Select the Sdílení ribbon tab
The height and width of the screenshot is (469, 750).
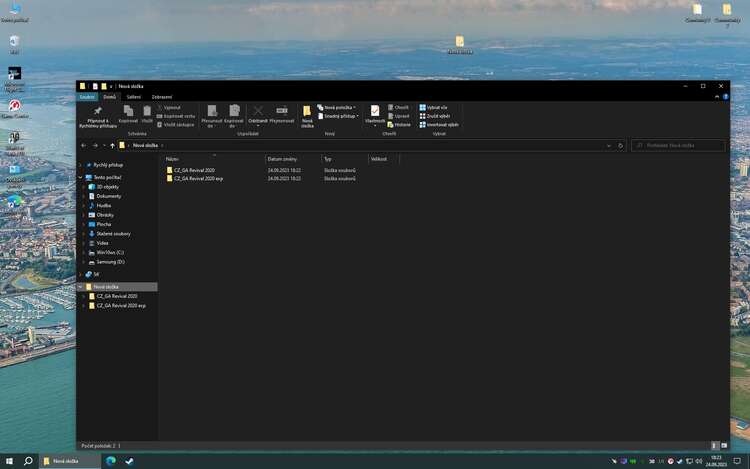click(x=133, y=97)
